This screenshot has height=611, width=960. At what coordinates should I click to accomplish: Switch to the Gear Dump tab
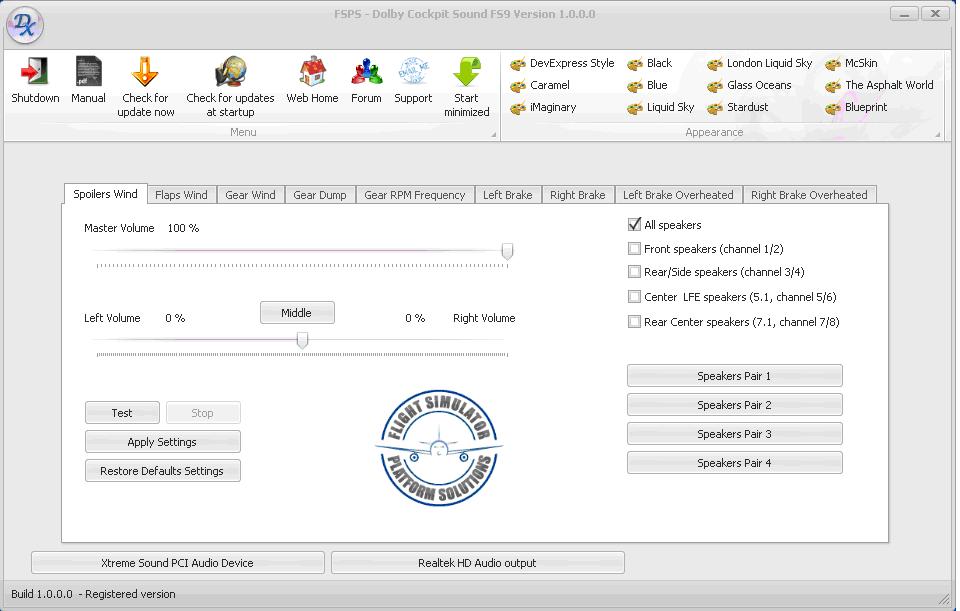[320, 195]
